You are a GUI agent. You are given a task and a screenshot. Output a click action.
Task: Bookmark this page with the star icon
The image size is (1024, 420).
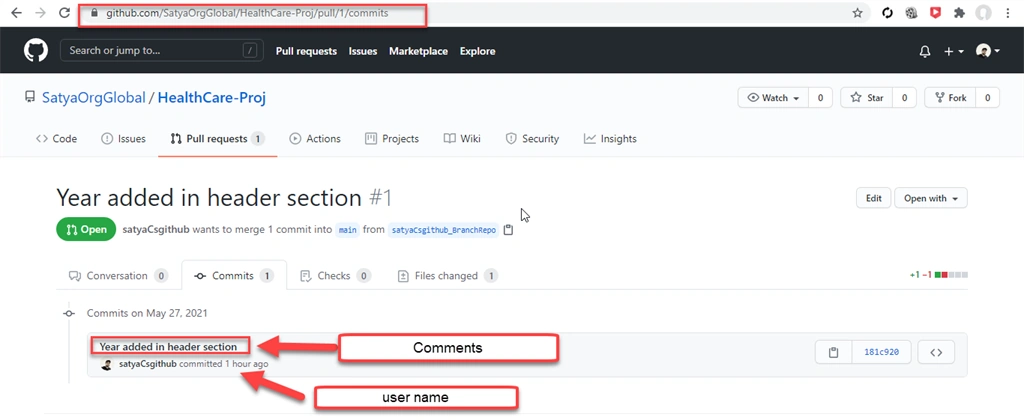(x=857, y=13)
